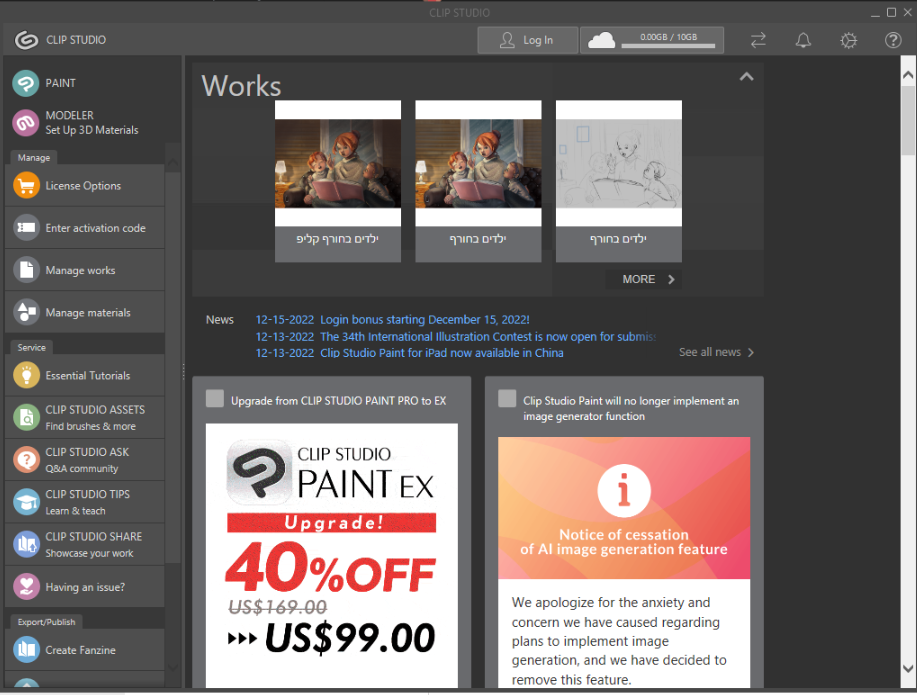This screenshot has width=917, height=695.
Task: Open See all news link
Action: click(x=716, y=352)
